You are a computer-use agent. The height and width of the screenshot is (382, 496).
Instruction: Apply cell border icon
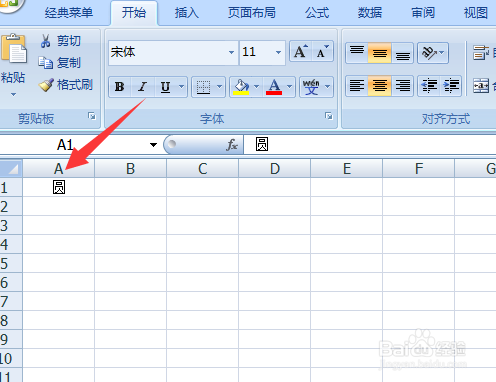tap(203, 87)
